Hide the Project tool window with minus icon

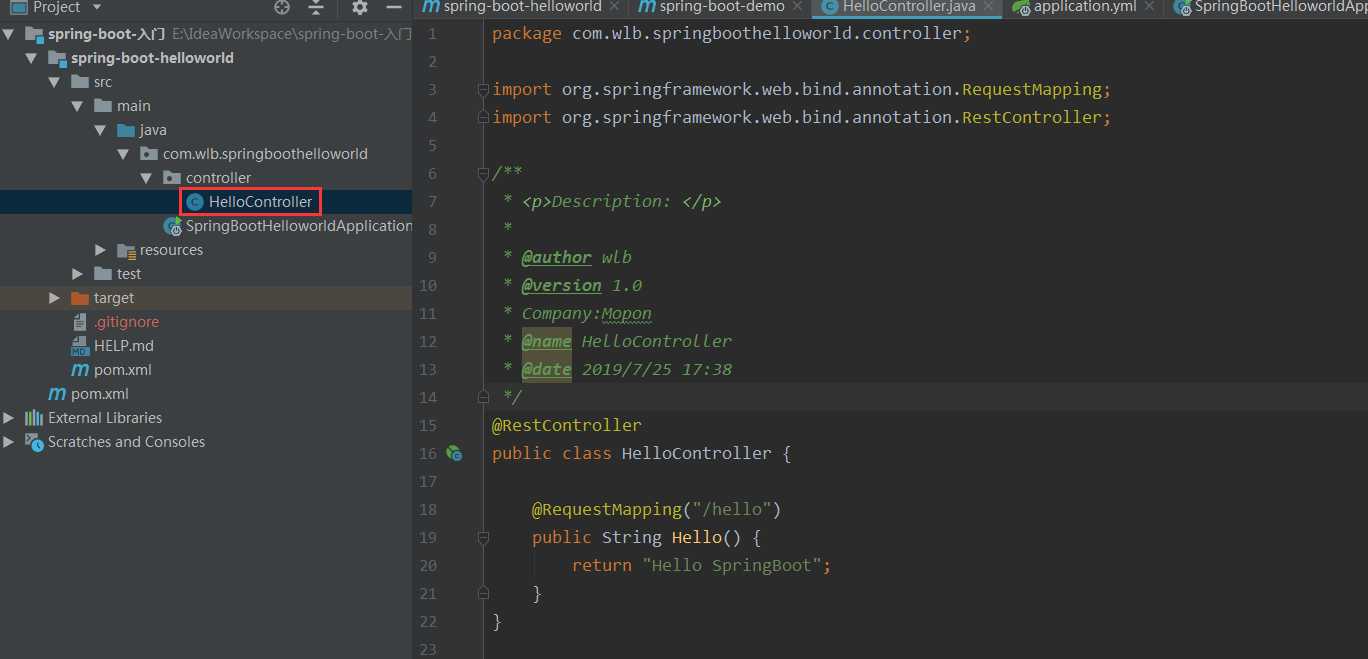(x=393, y=7)
